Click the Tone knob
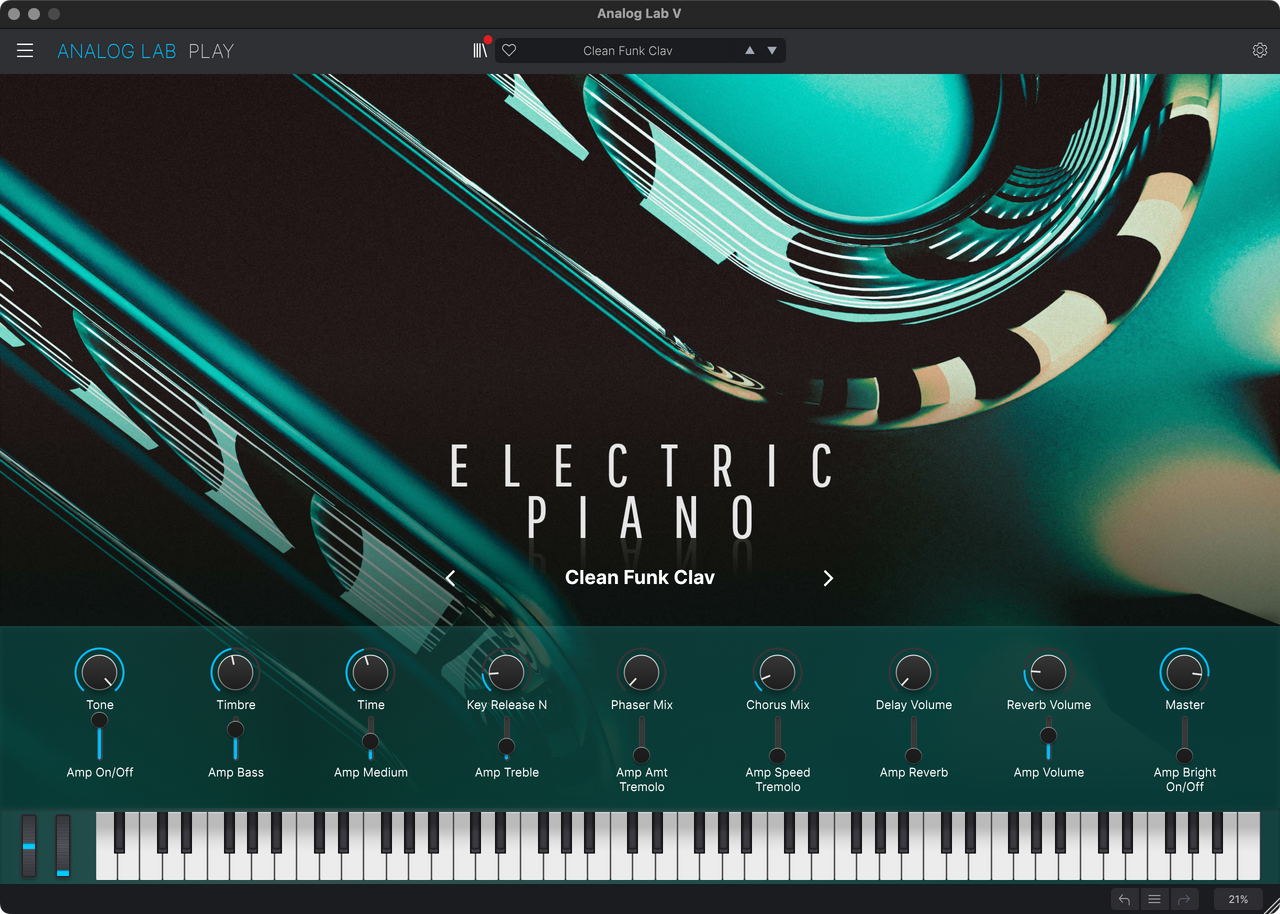 click(100, 673)
